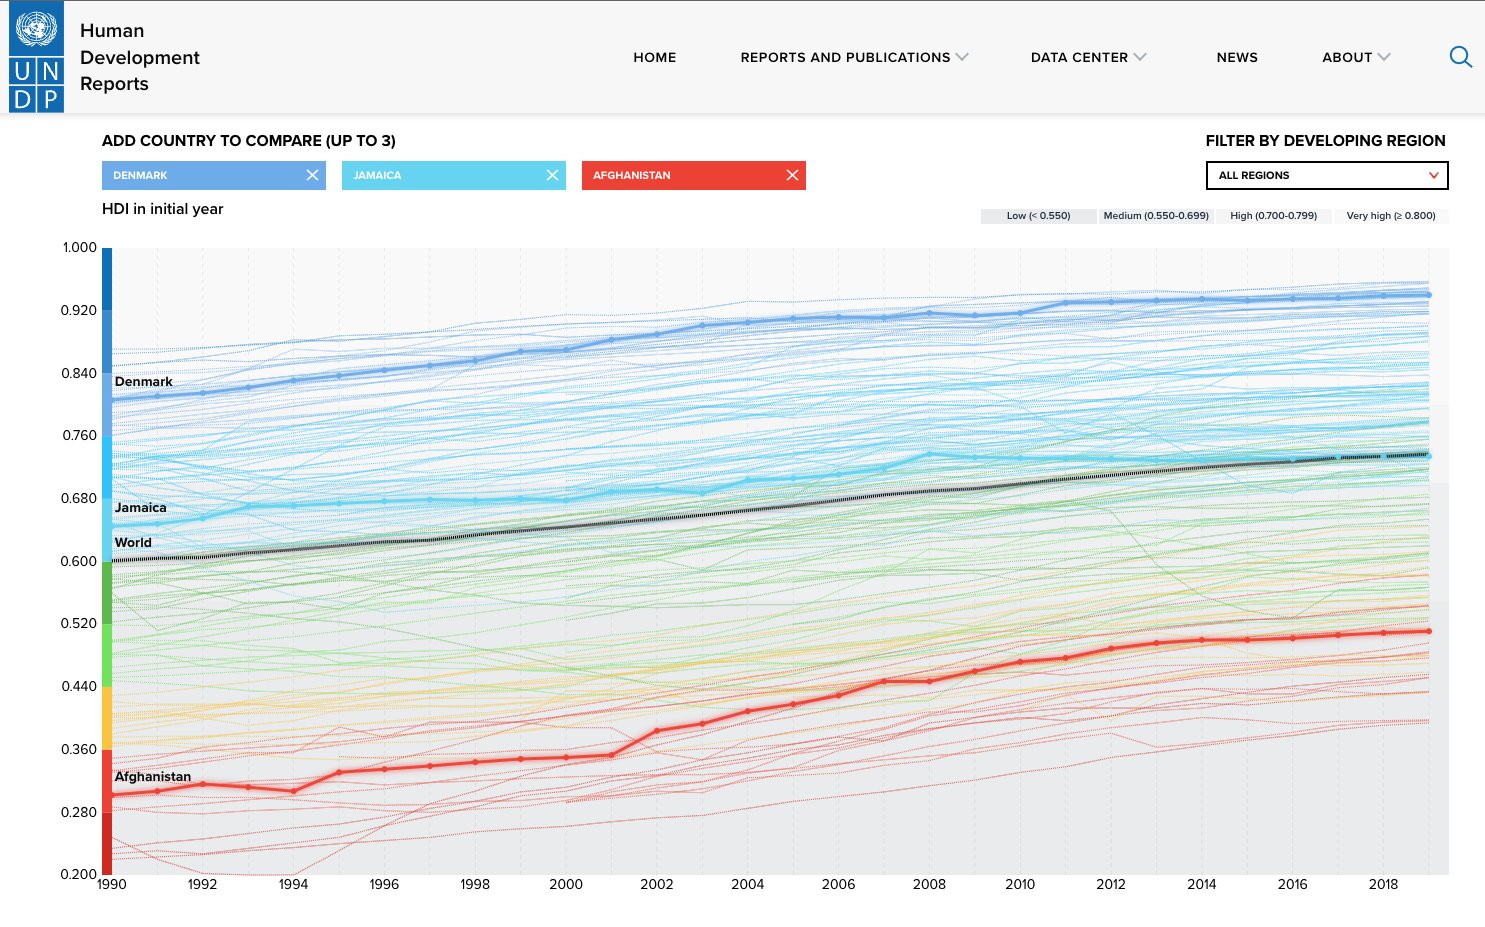Open the ALL REGIONS dropdown
This screenshot has width=1485, height=927.
pyautogui.click(x=1326, y=175)
